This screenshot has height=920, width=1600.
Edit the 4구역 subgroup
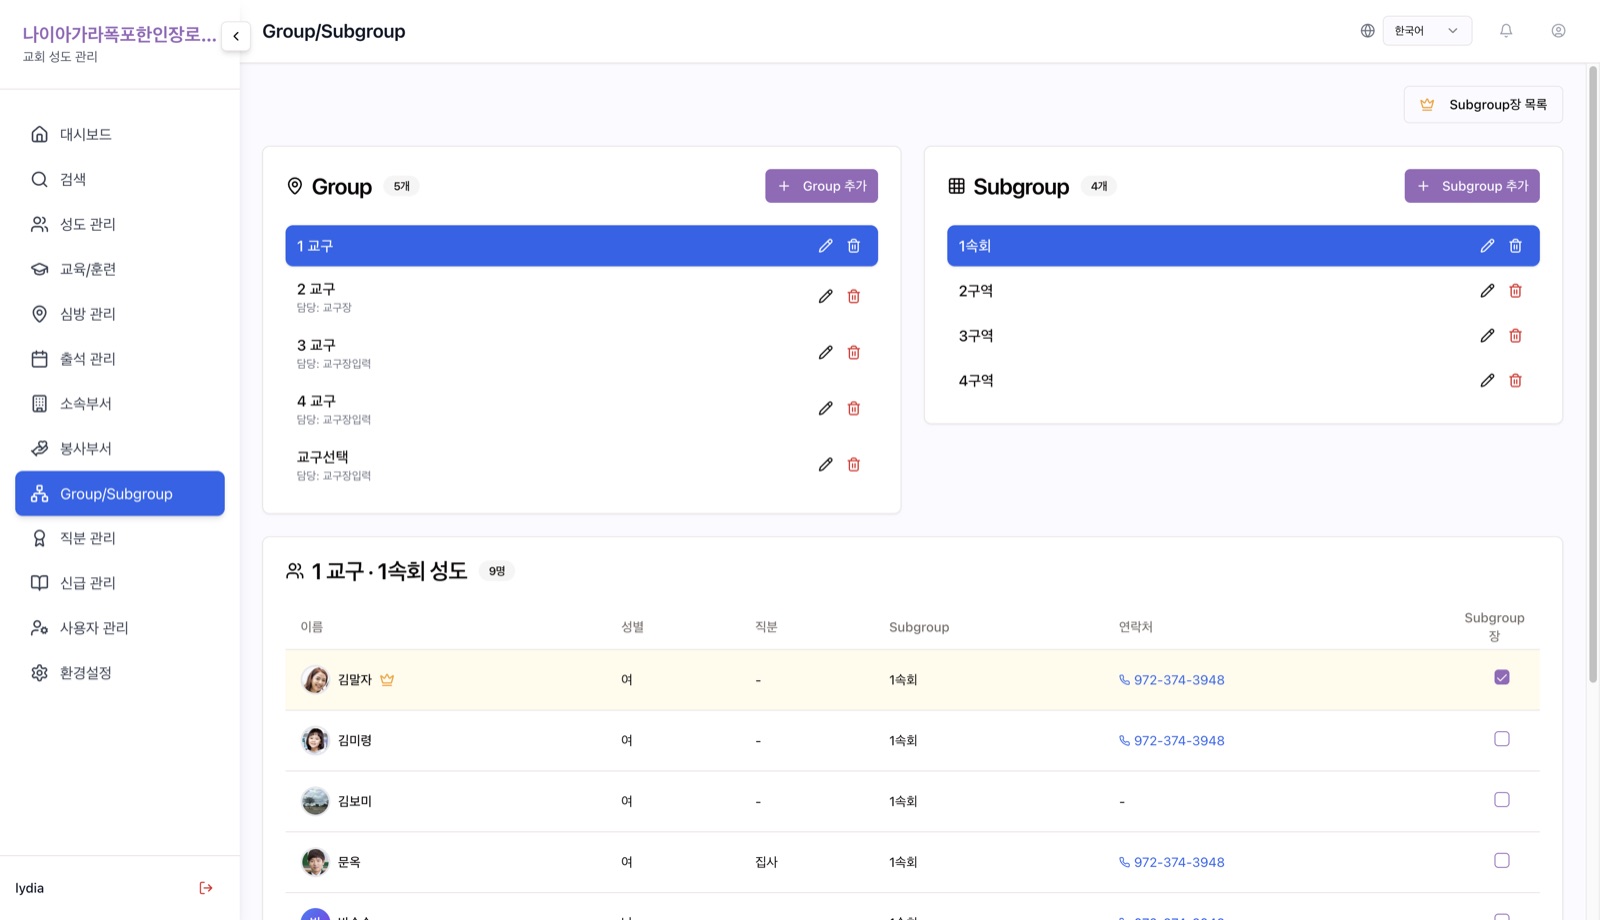click(1487, 381)
